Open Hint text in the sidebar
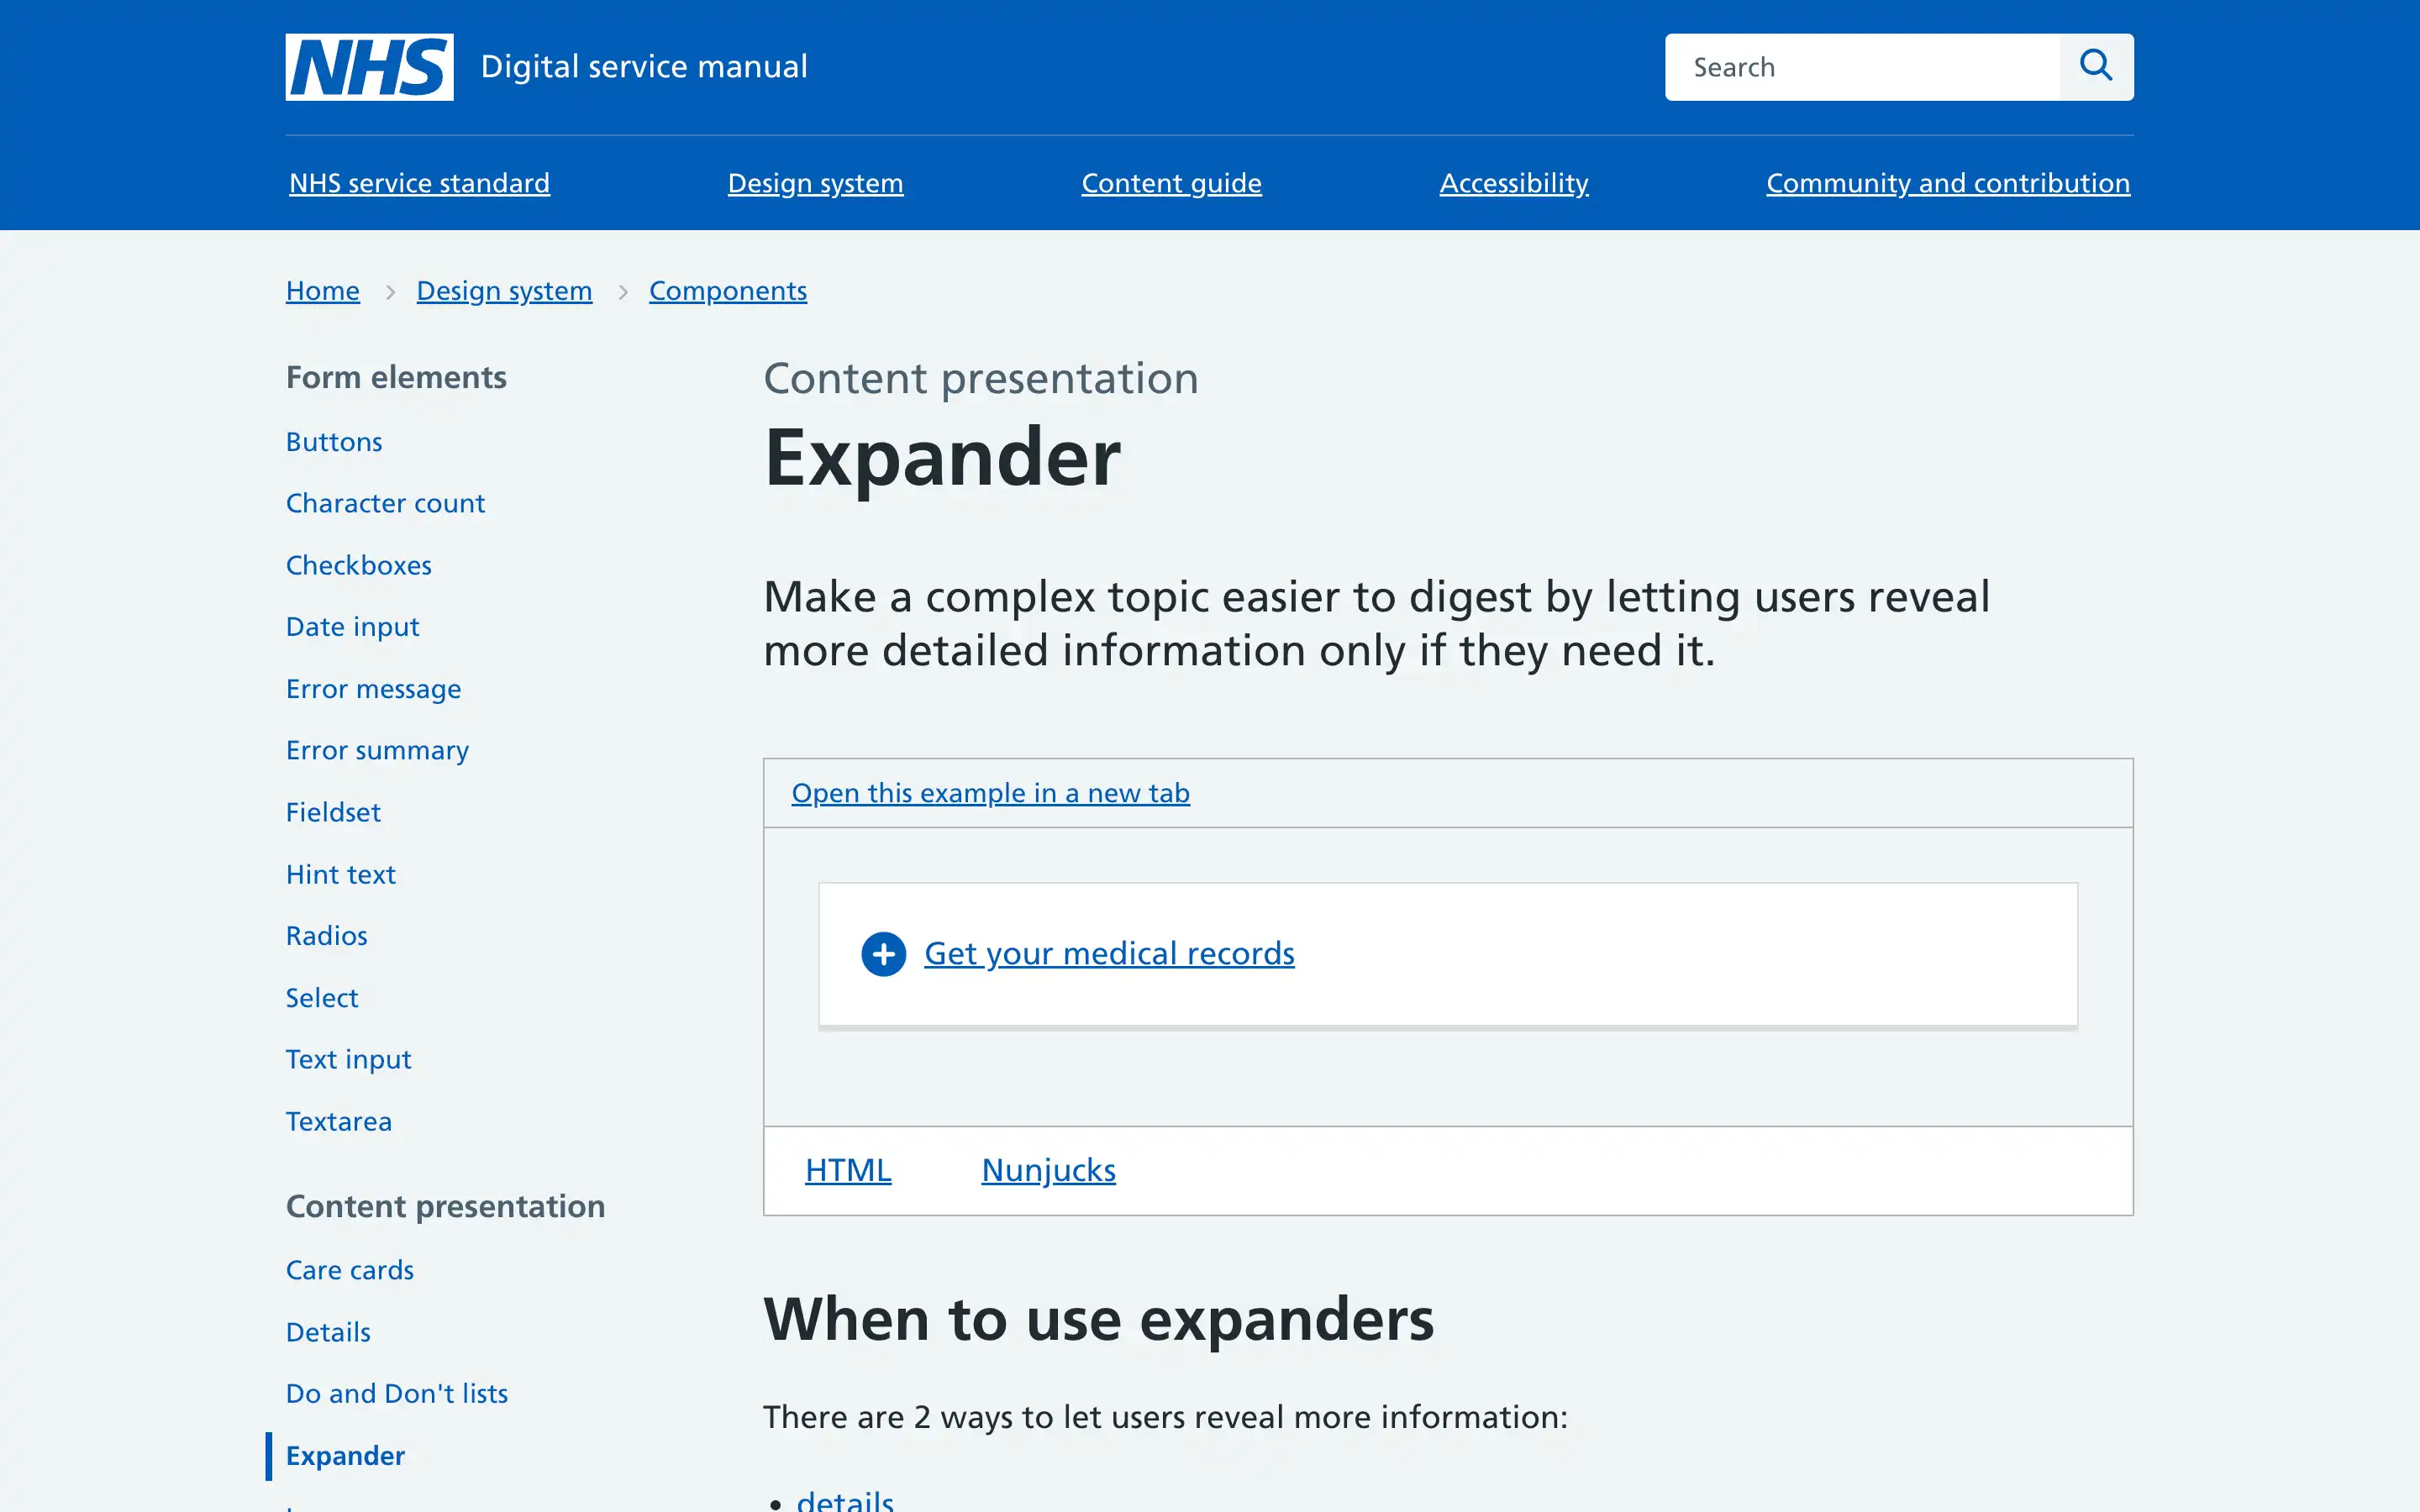 (x=340, y=874)
